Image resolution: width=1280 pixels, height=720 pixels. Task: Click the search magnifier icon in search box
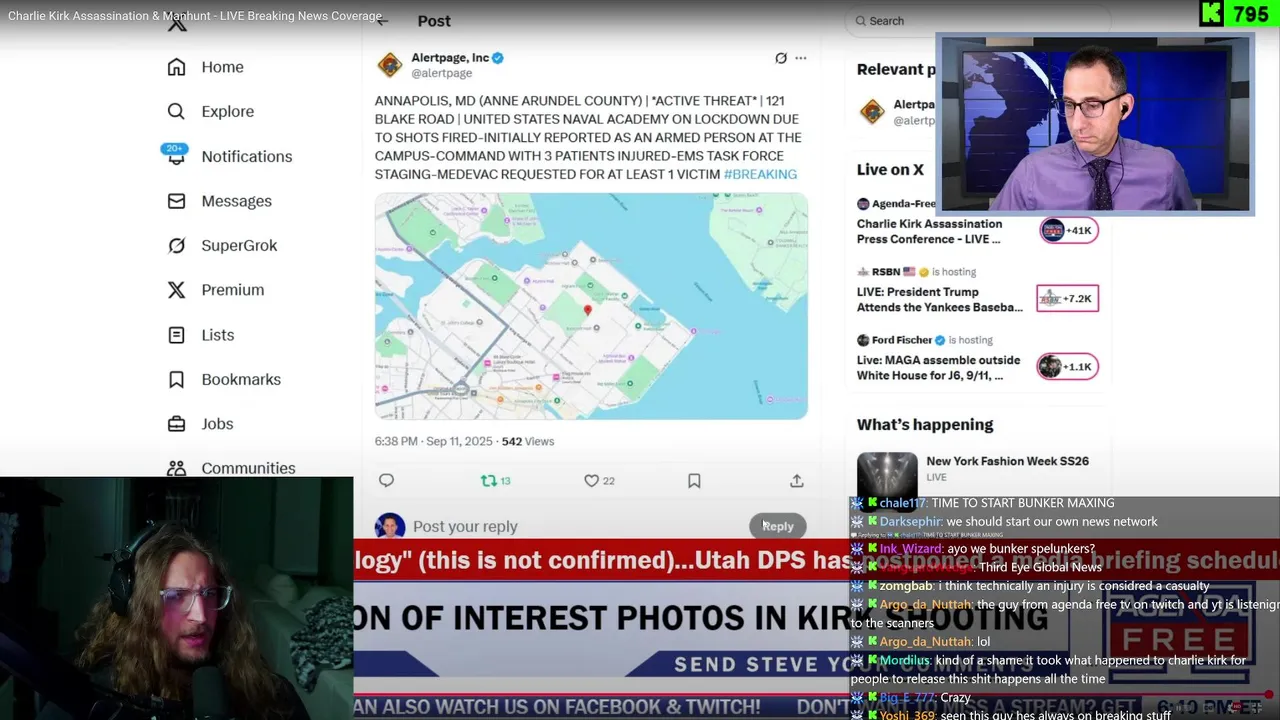click(x=859, y=21)
